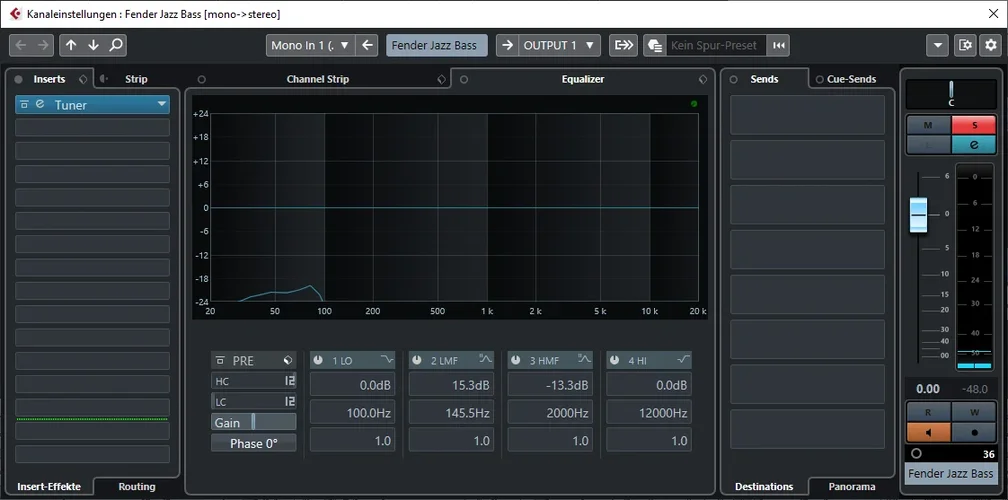This screenshot has width=1008, height=500.
Task: Toggle the 4 HI band power button
Action: [615, 360]
